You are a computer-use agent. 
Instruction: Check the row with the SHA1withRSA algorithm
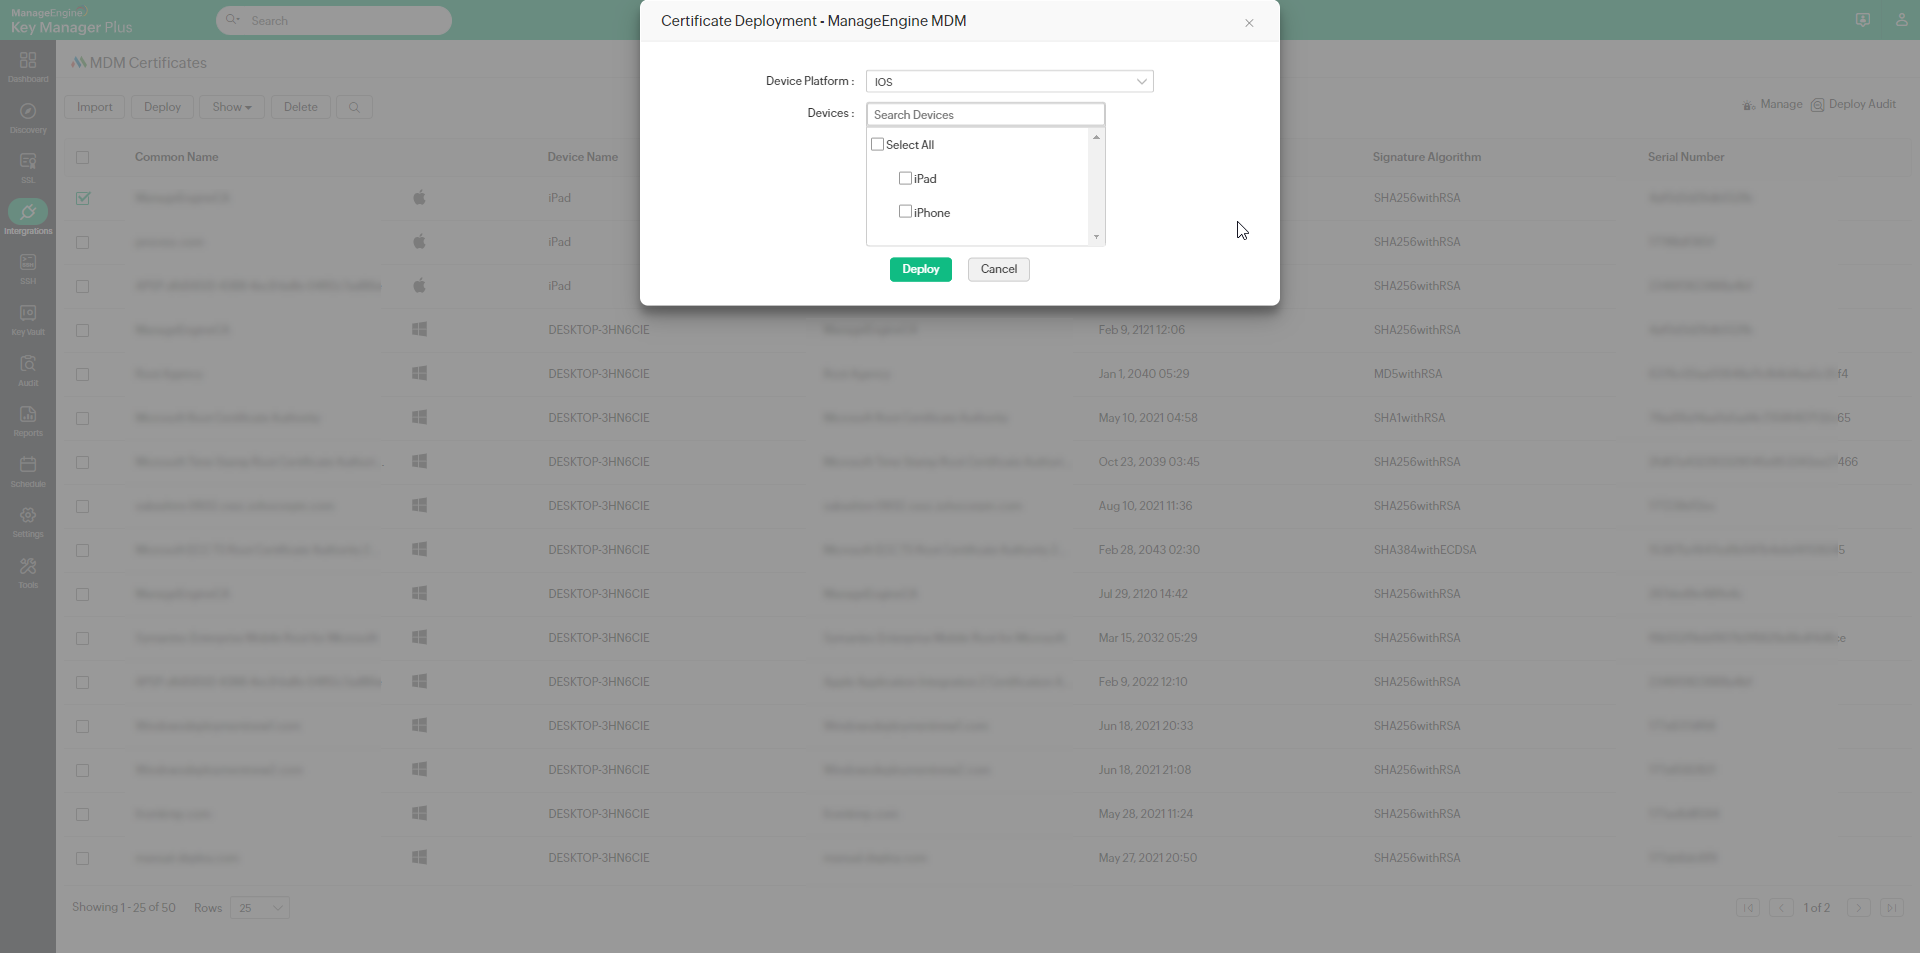(x=82, y=418)
